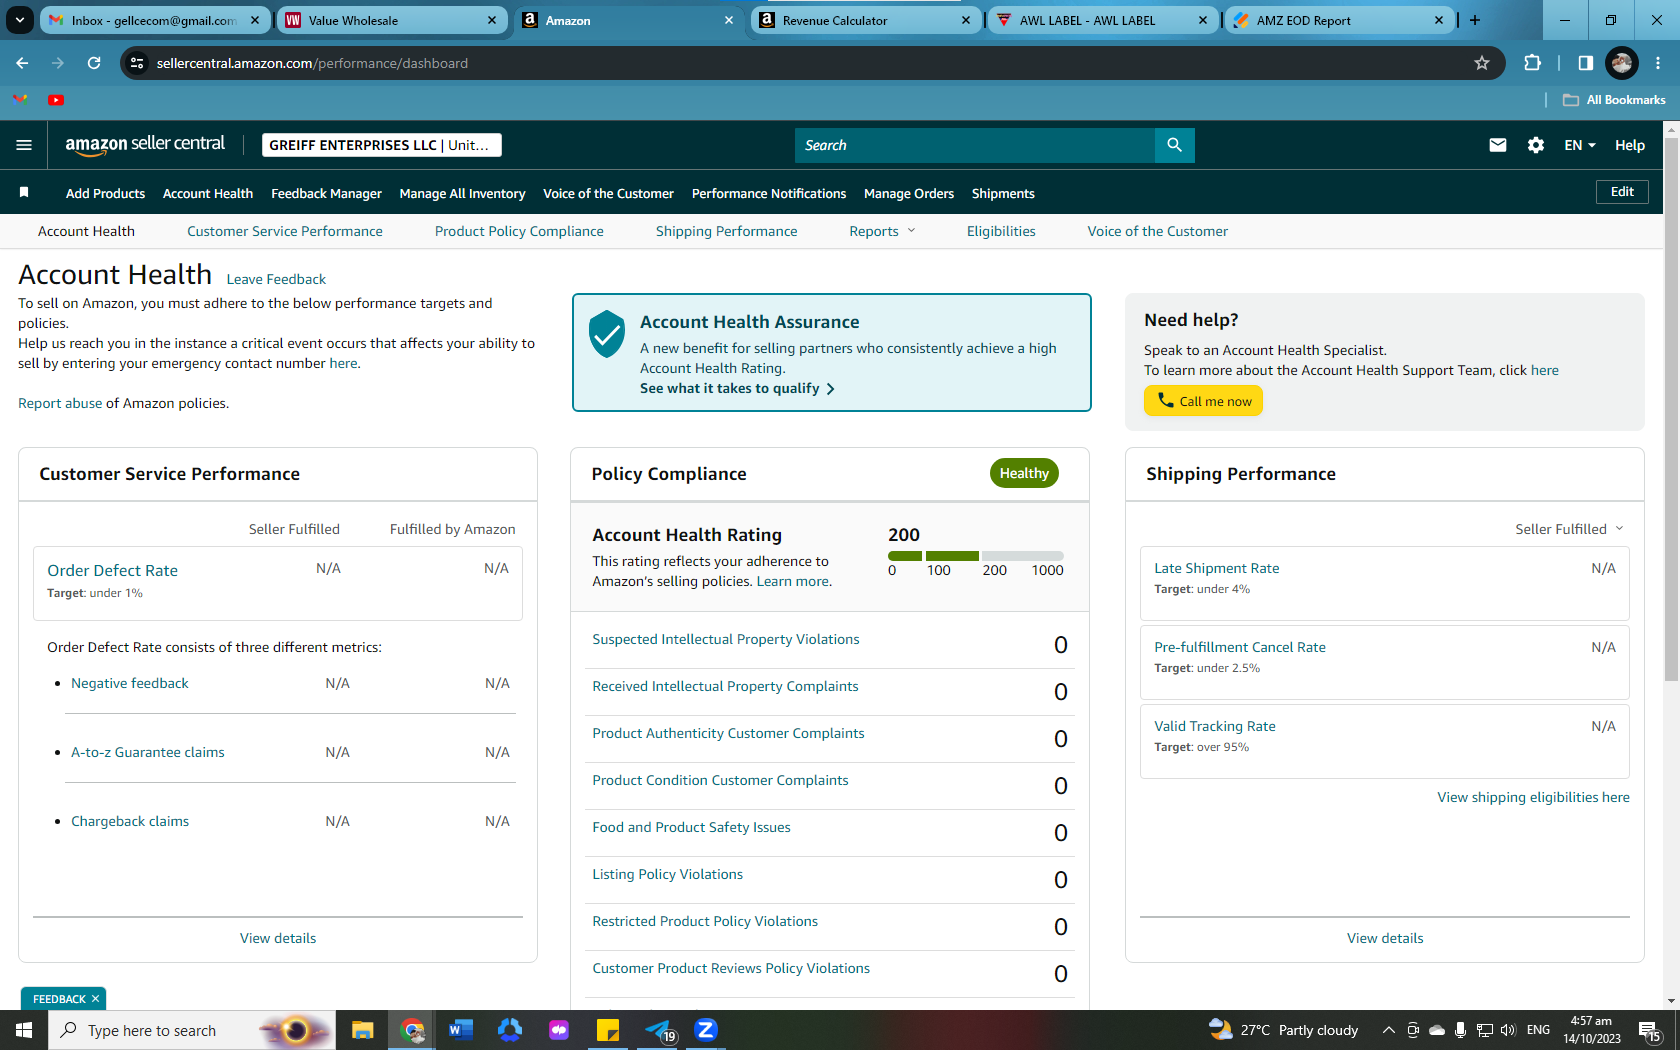Expand the EN language dropdown
This screenshot has width=1680, height=1050.
(1580, 145)
